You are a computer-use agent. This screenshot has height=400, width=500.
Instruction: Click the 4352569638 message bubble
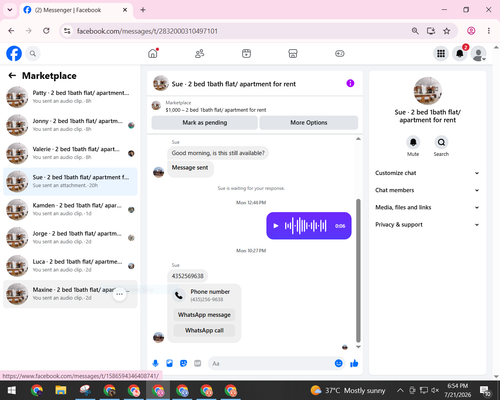(187, 276)
